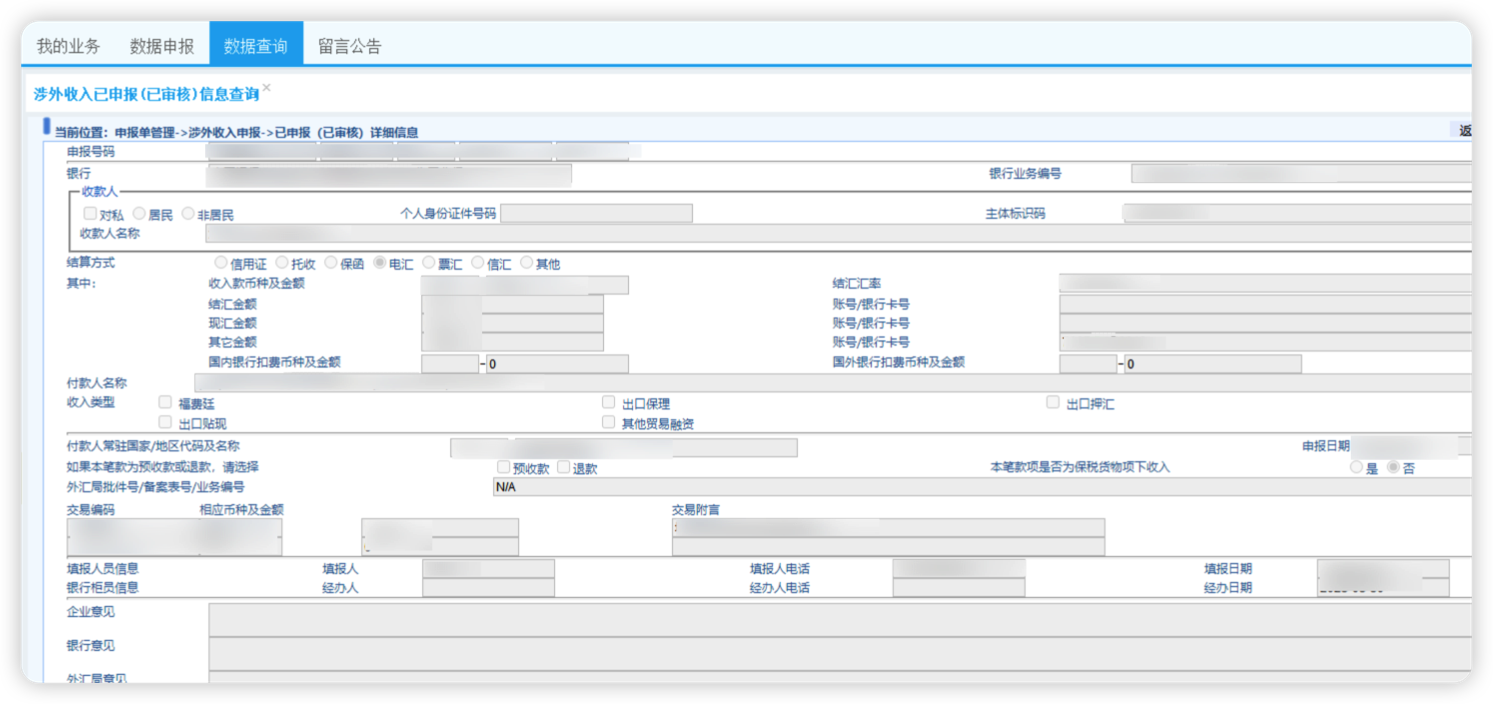
Task: Check the 出口押汇 checkbox
Action: pyautogui.click(x=1053, y=402)
